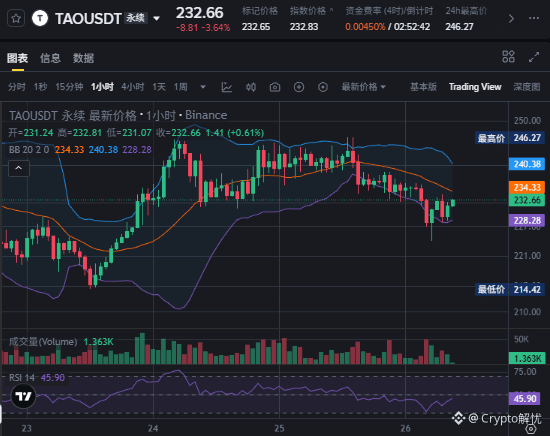Select 1小时 timeframe

coord(102,87)
